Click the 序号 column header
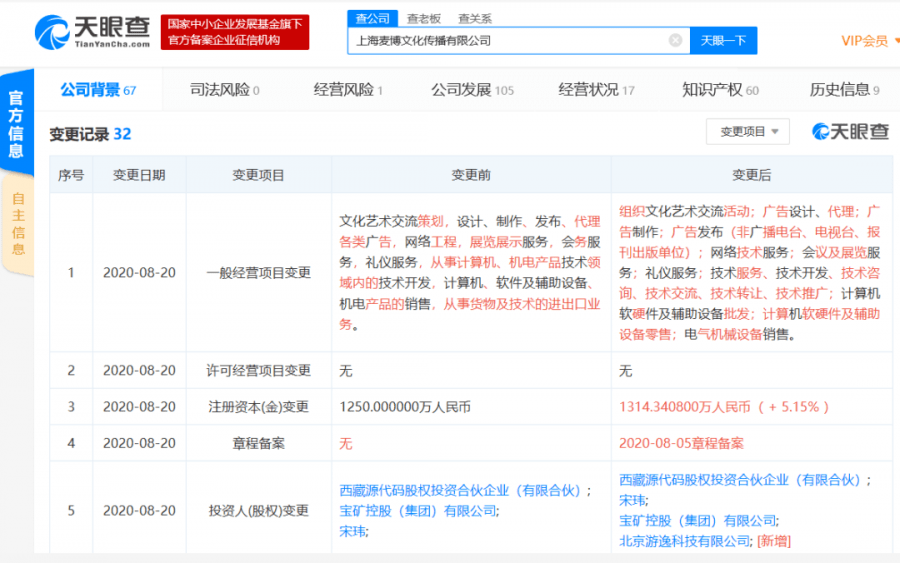 (71, 175)
